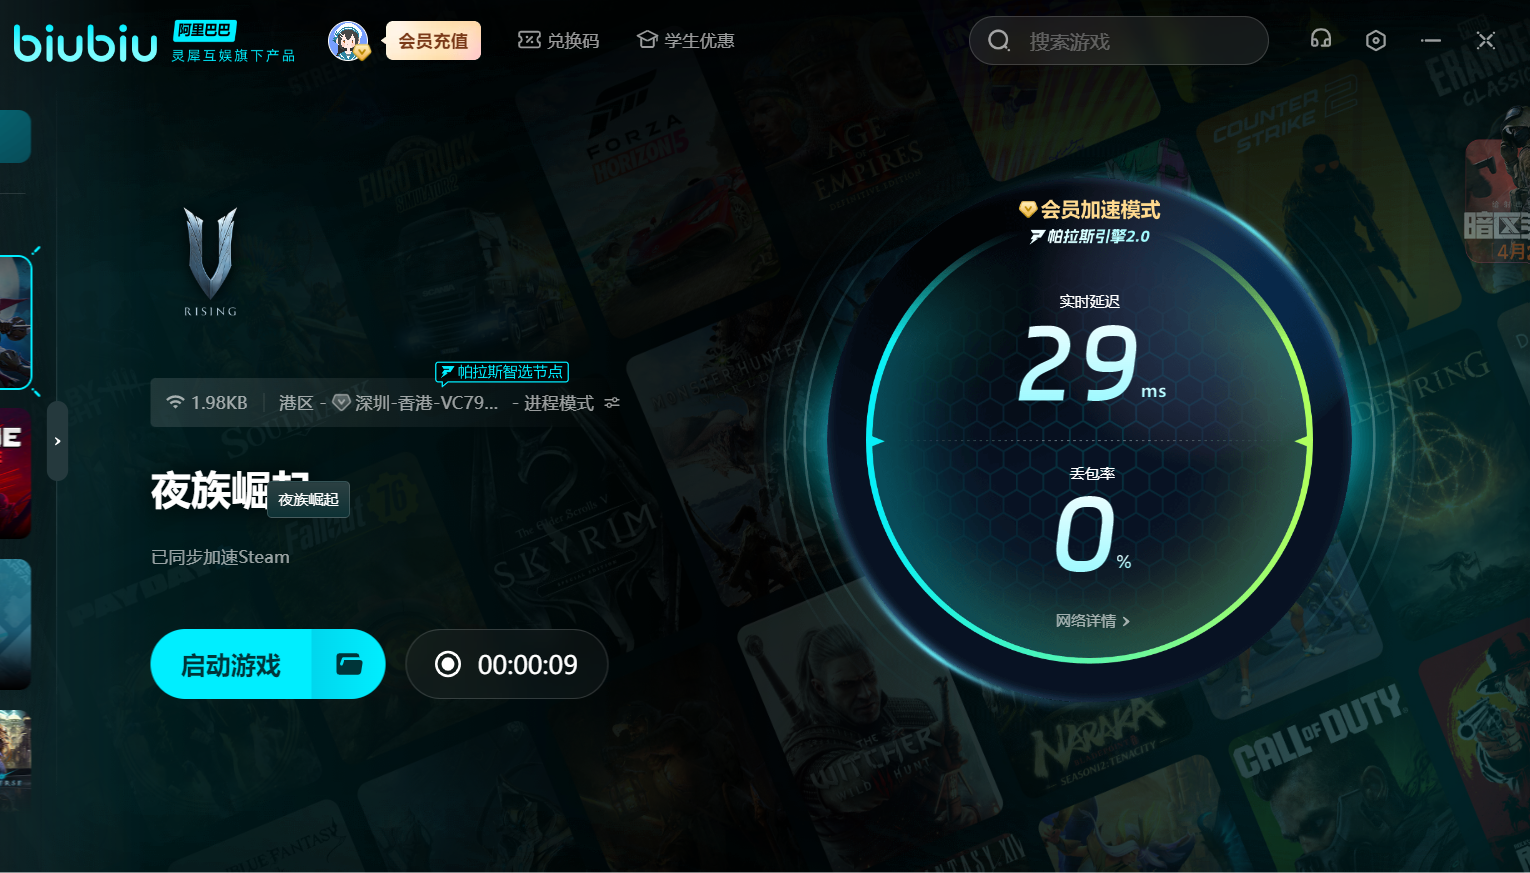This screenshot has height=873, width=1530.
Task: Expand the left game sidebar arrow
Action: (58, 441)
